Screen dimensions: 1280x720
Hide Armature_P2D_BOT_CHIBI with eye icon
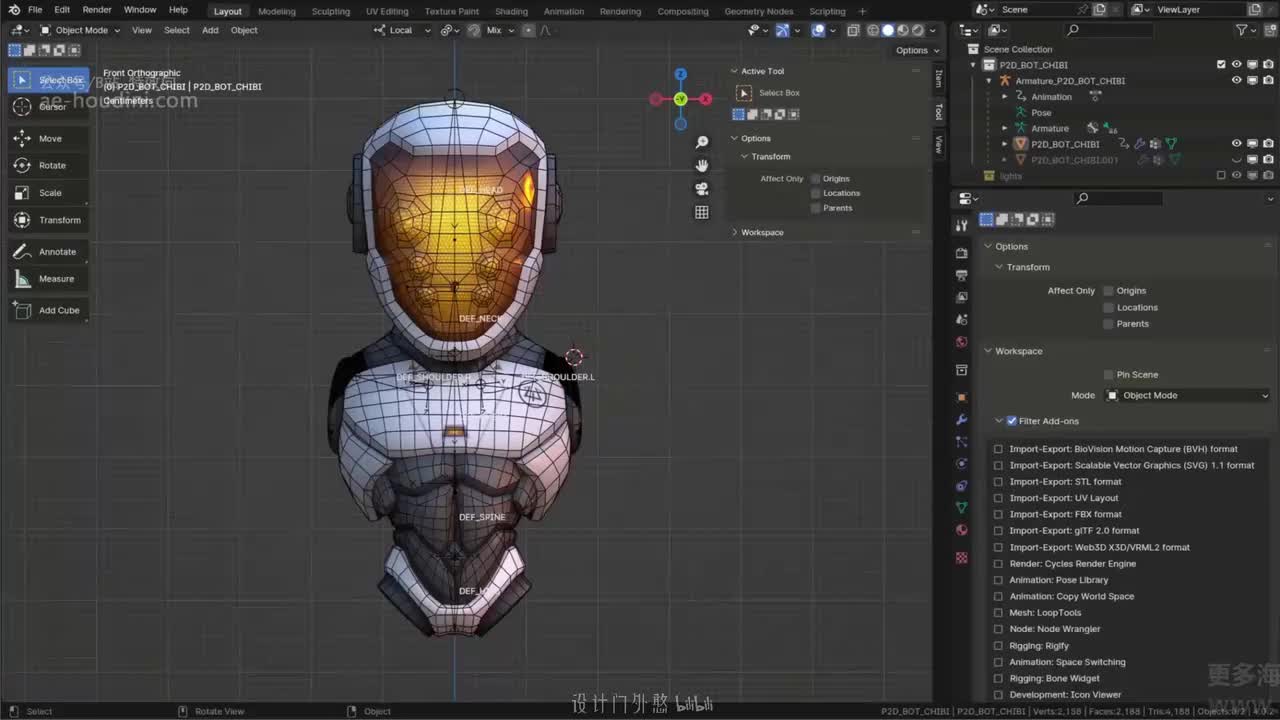tap(1236, 80)
